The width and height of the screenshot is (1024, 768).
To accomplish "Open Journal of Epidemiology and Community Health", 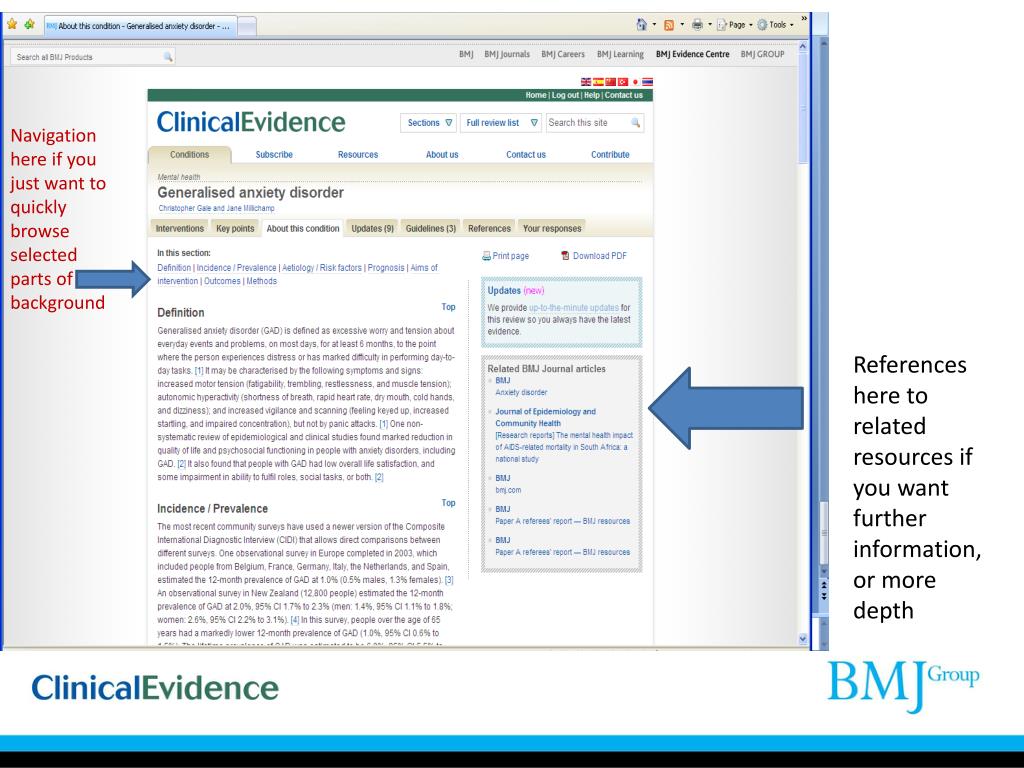I will [x=545, y=417].
